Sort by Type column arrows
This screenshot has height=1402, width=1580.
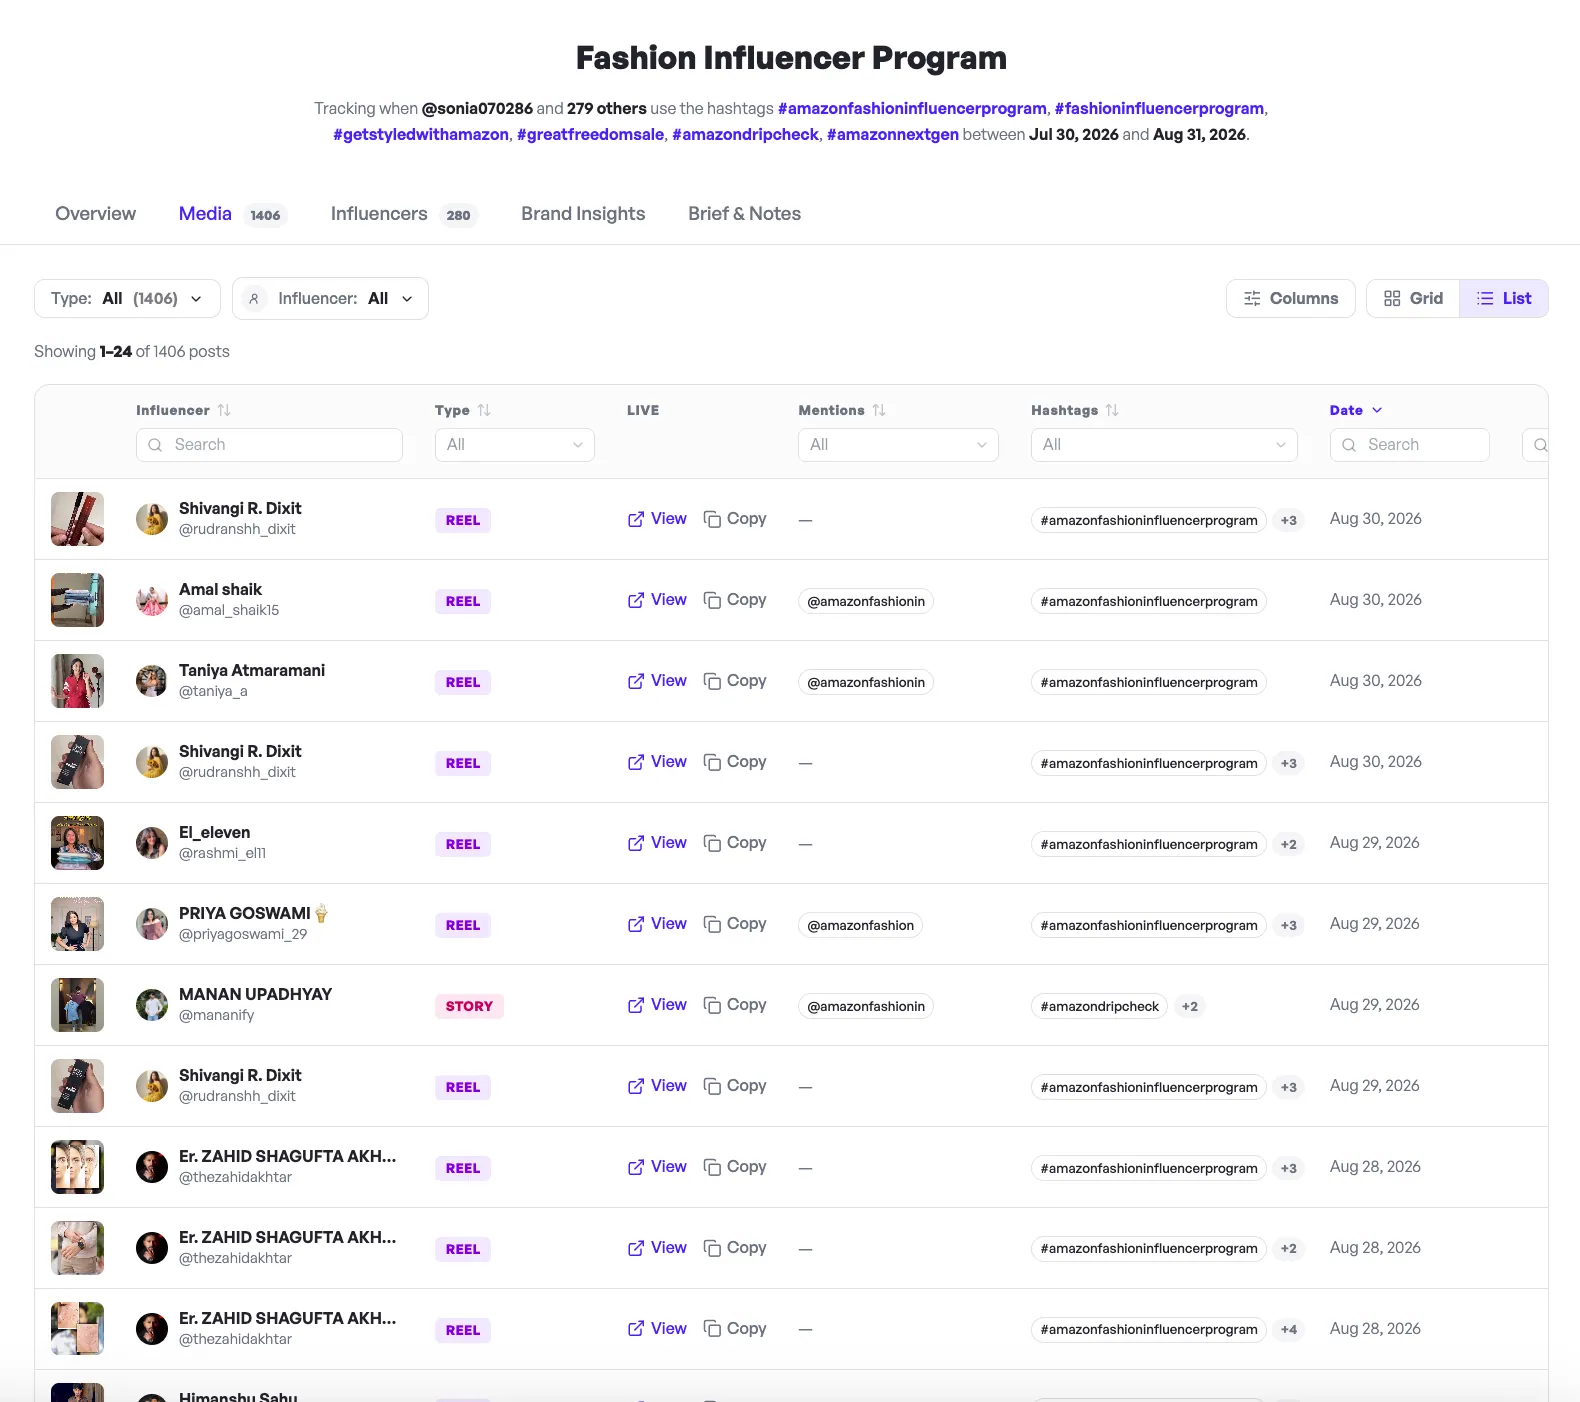click(484, 410)
